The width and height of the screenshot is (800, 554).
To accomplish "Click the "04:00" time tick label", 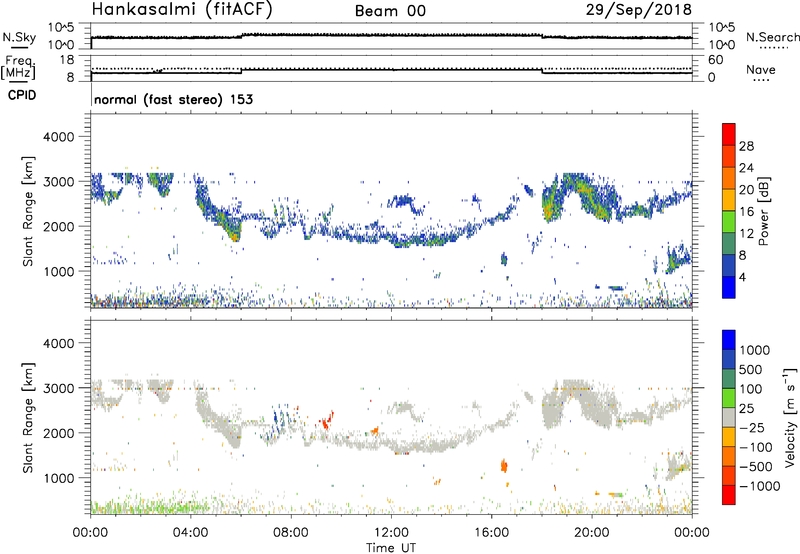I will pyautogui.click(x=190, y=533).
